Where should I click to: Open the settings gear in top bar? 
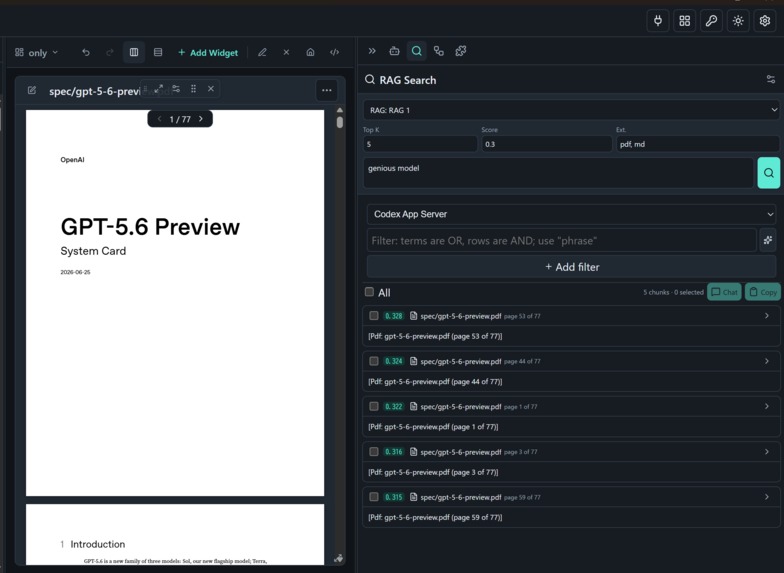(764, 21)
